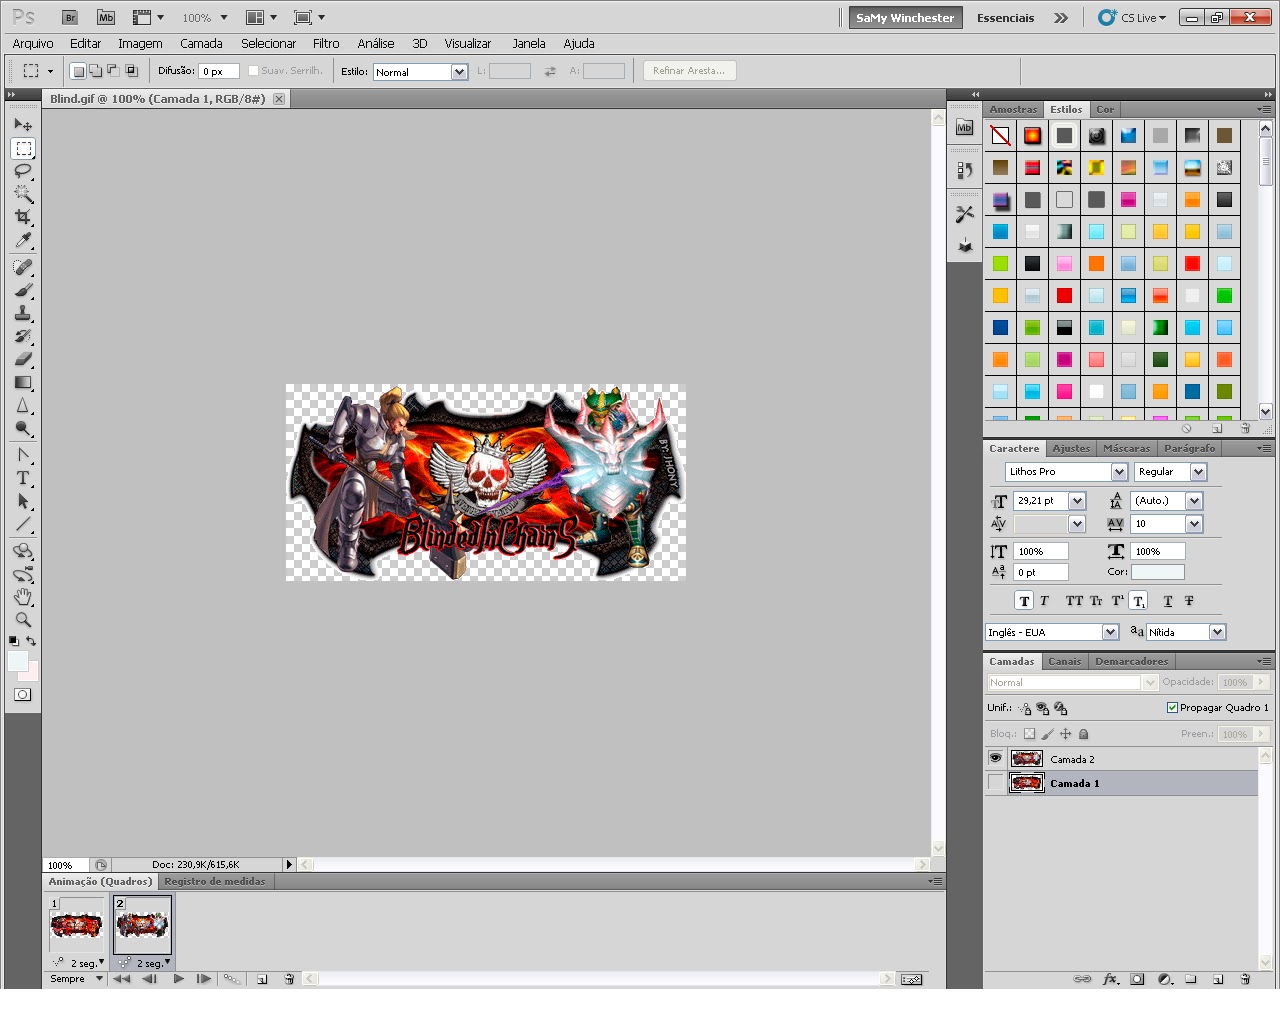Select the Clone Stamp tool
This screenshot has width=1280, height=1024.
pos(23,313)
